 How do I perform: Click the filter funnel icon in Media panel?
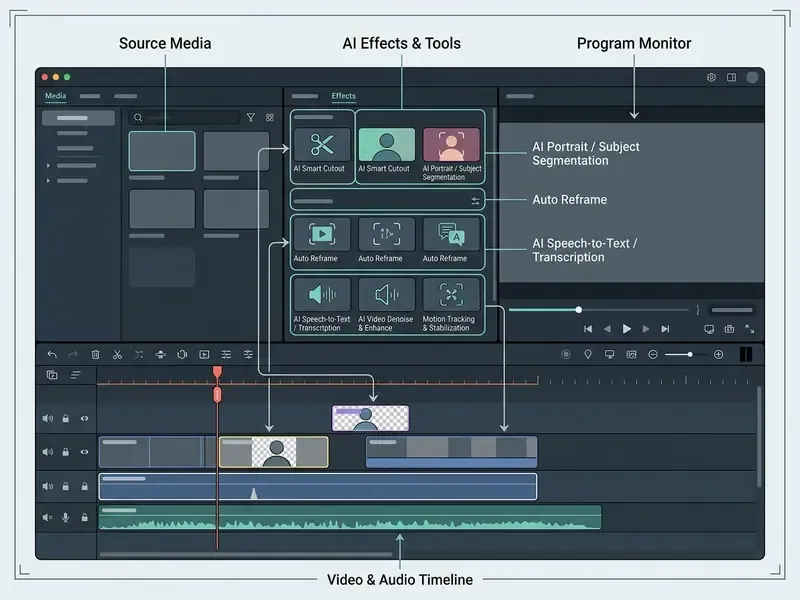[251, 117]
